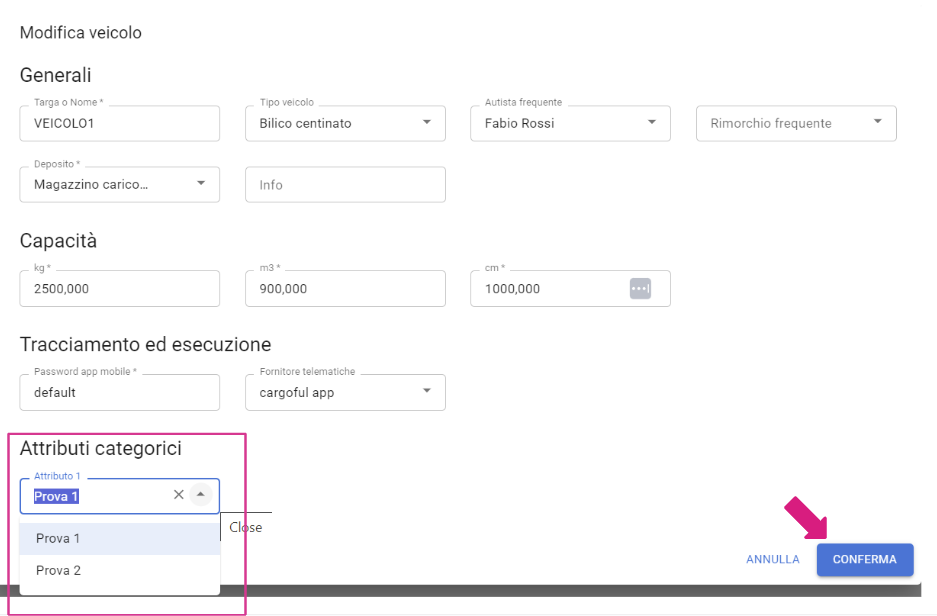The width and height of the screenshot is (937, 616).
Task: Confirm changes with CONFERMA button
Action: tap(865, 560)
